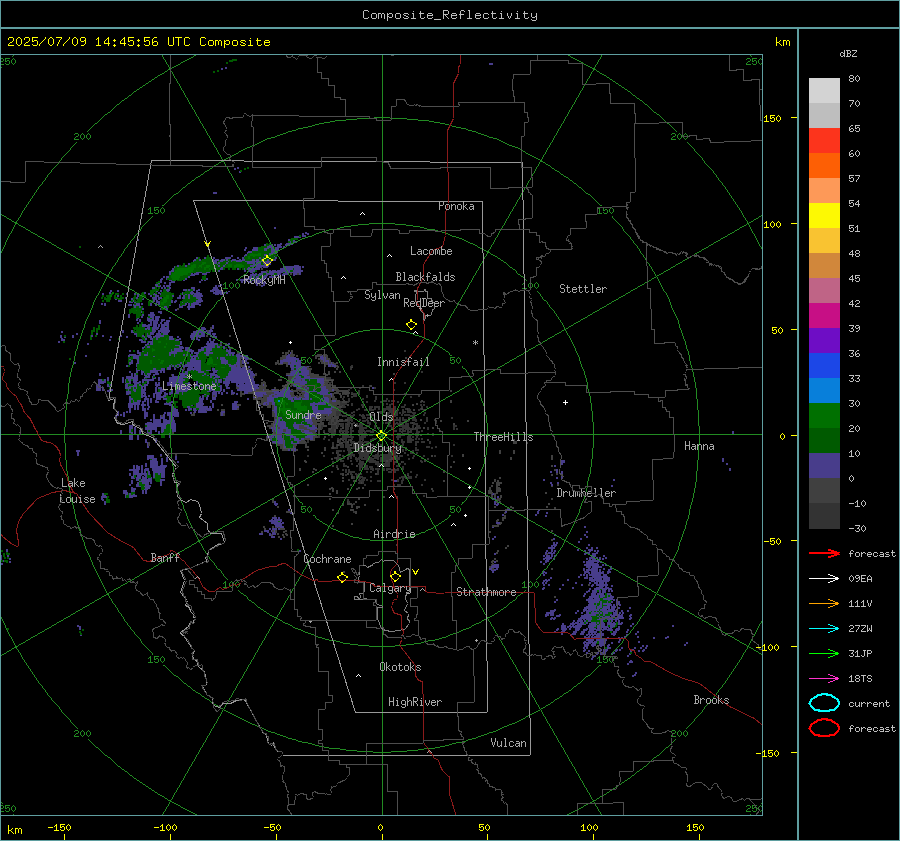Click the Vulcan town label
This screenshot has width=900, height=841.
[508, 743]
